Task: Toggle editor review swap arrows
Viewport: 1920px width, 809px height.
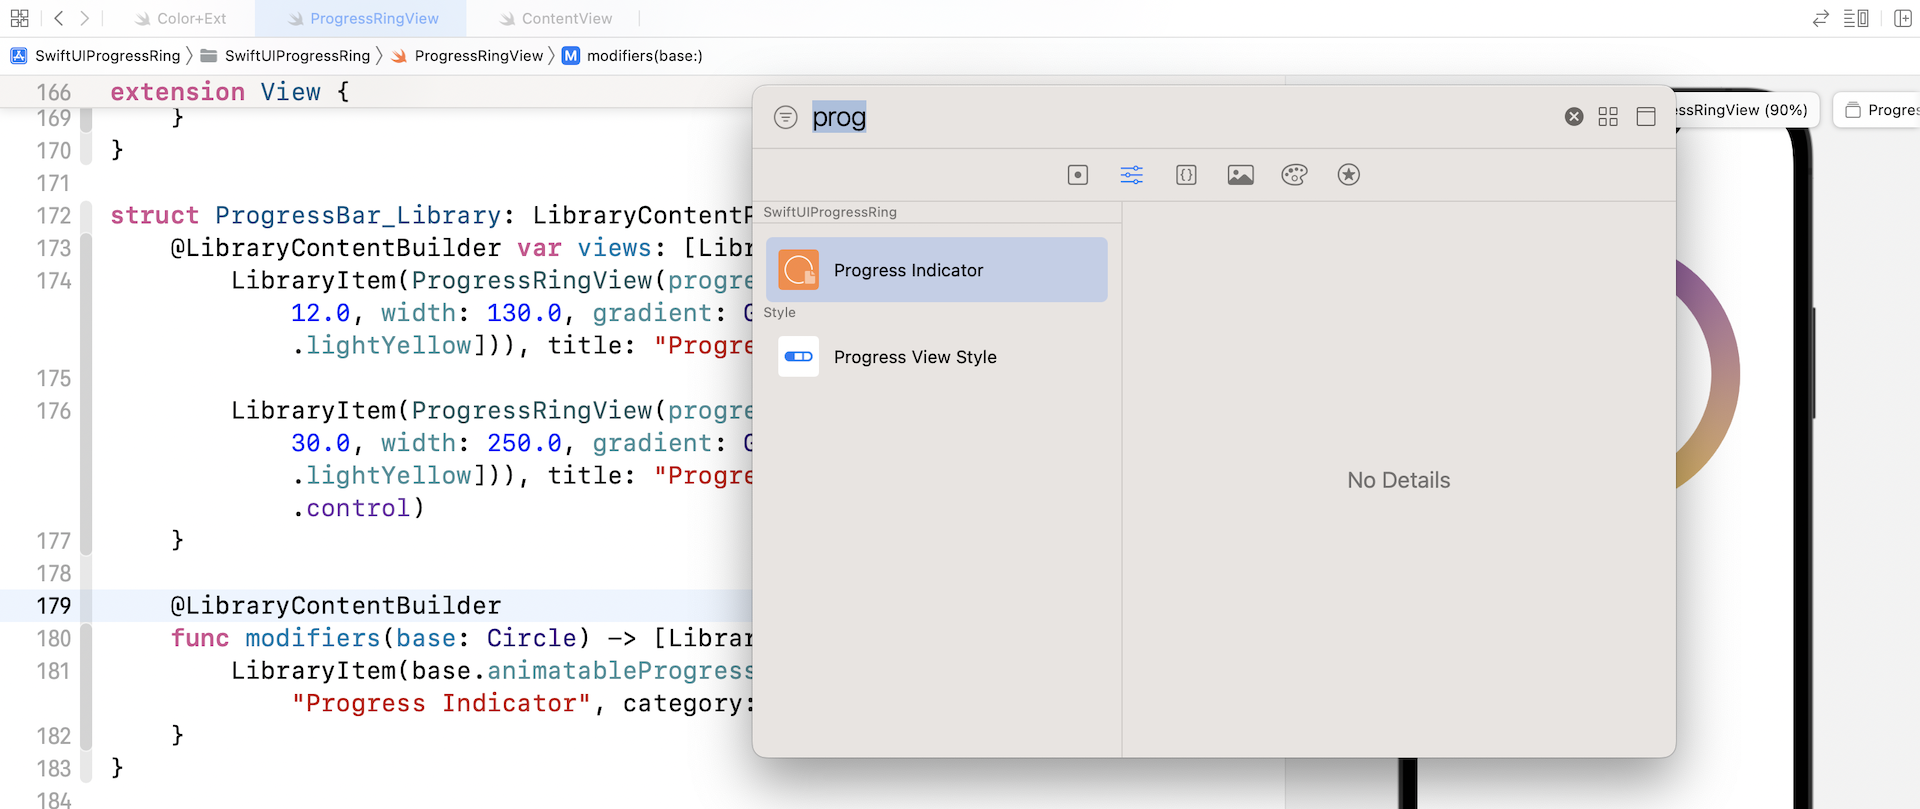Action: 1821,18
